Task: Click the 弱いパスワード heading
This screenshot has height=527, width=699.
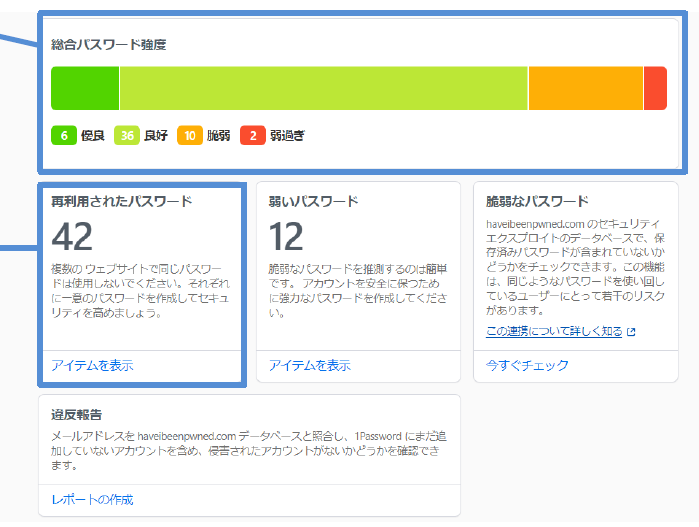Action: pyautogui.click(x=313, y=202)
